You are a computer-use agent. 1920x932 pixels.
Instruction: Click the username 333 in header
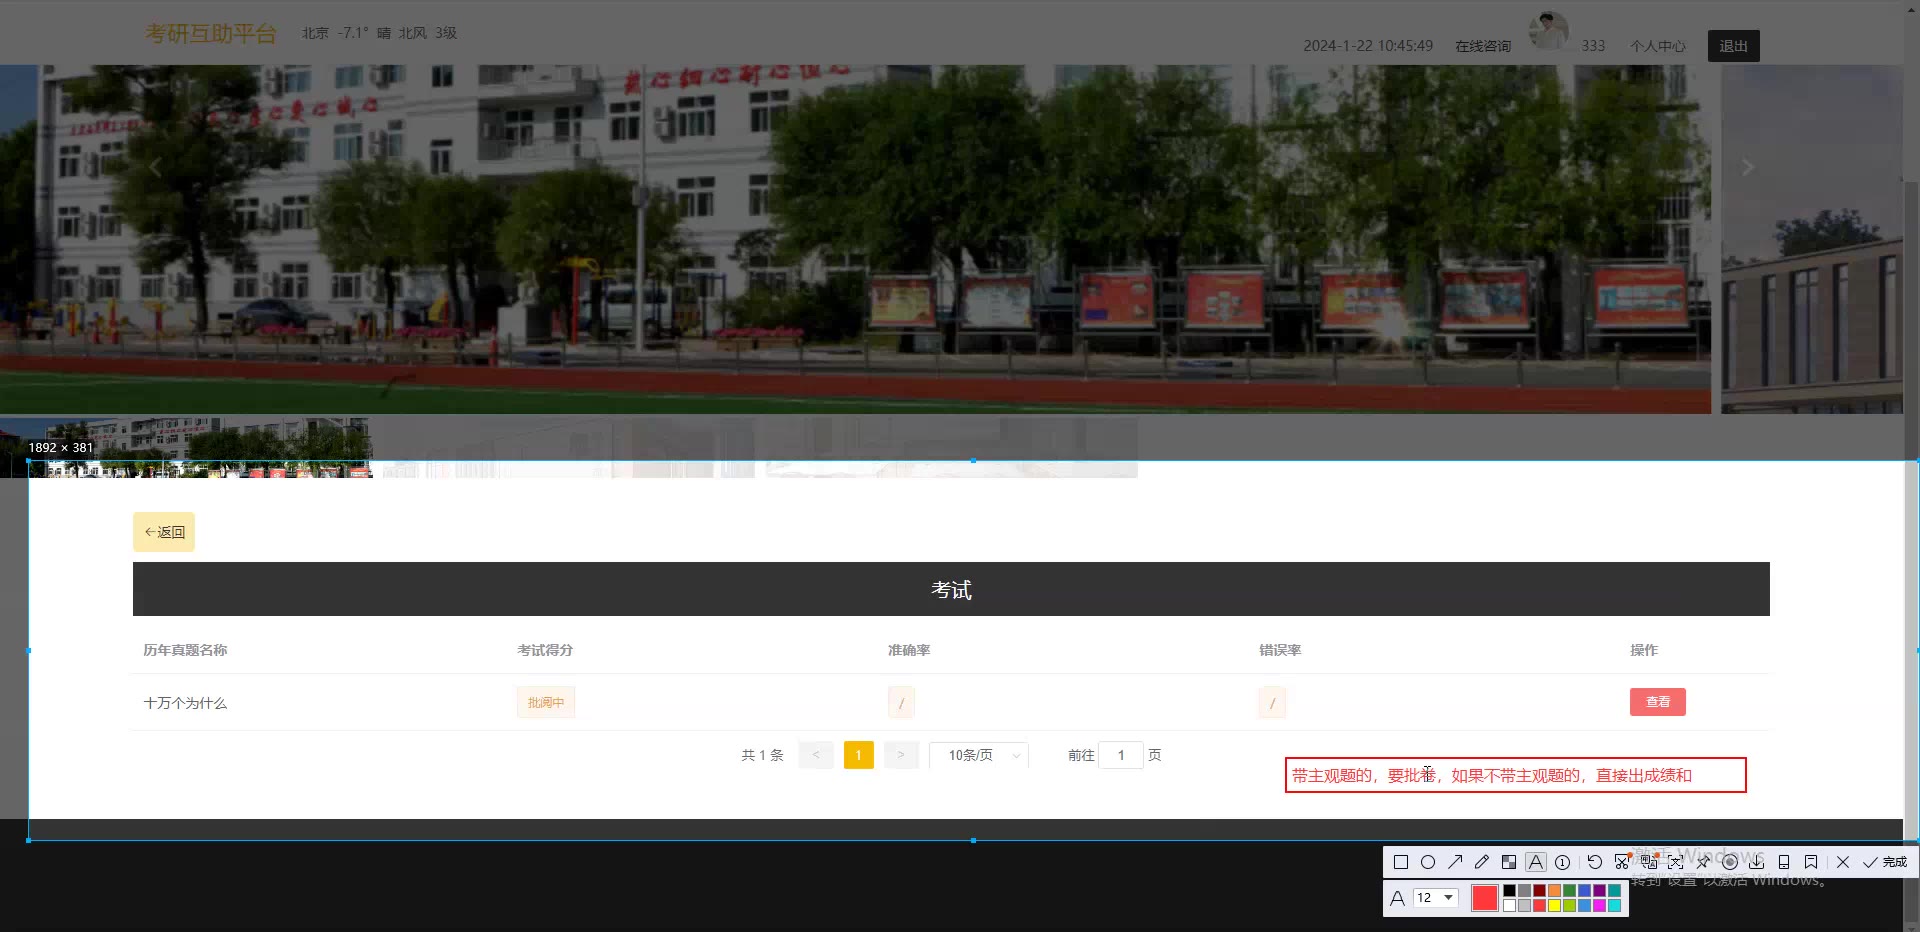[1593, 46]
